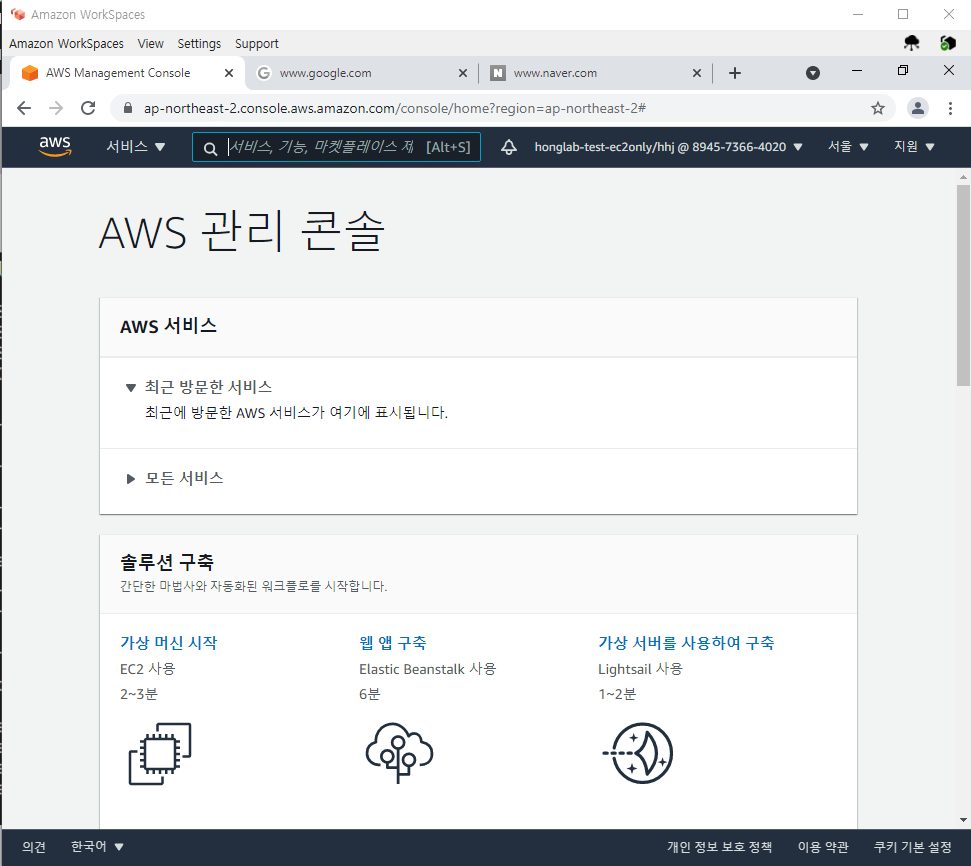The height and width of the screenshot is (866, 971).
Task: Click the EC2 사용 description text
Action: [x=147, y=669]
